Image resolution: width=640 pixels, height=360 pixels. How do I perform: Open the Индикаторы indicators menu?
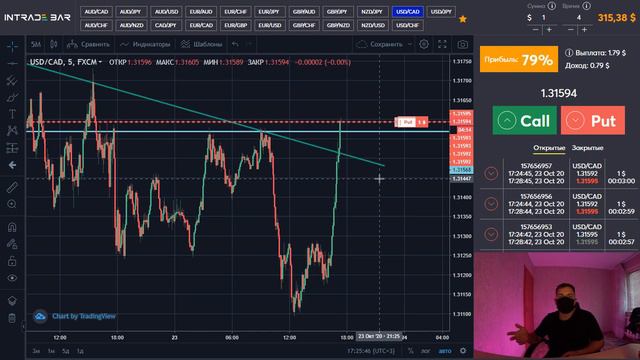[x=145, y=44]
